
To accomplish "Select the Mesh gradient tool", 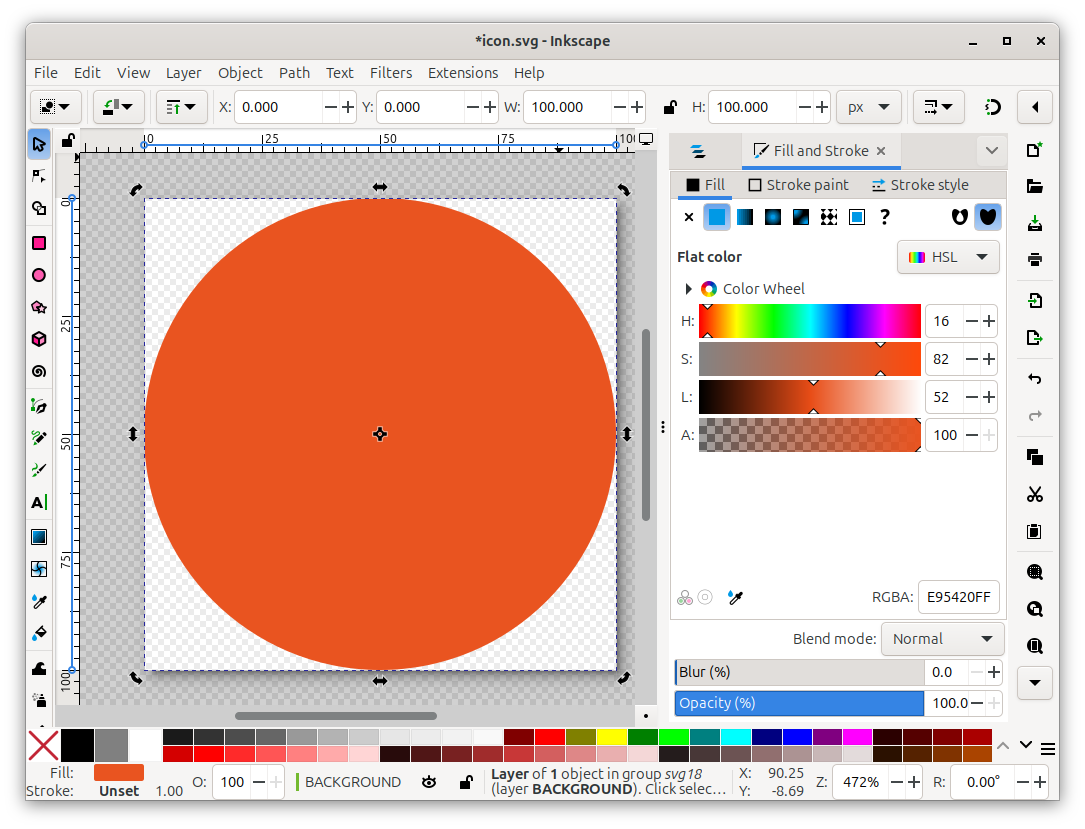I will tap(39, 569).
